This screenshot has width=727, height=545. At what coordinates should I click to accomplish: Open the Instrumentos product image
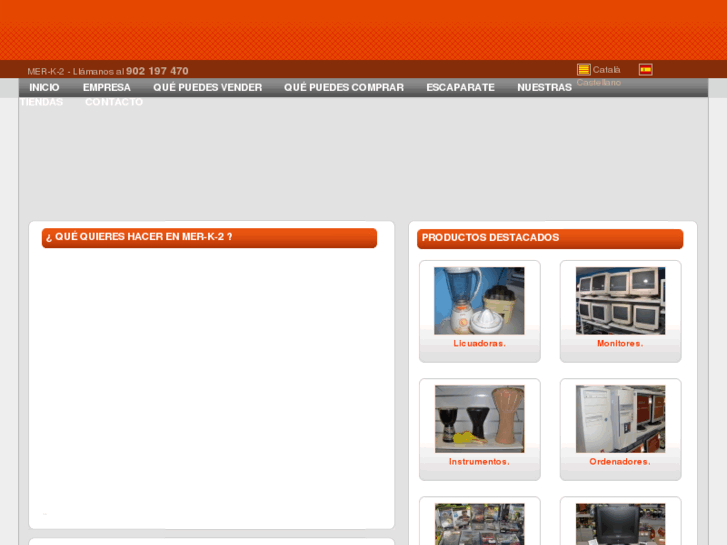tap(479, 419)
